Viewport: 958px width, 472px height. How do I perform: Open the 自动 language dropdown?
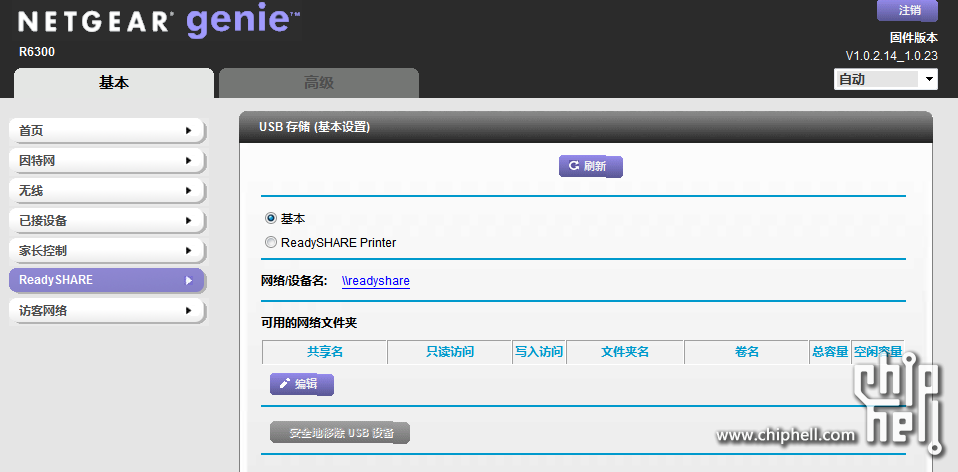tap(885, 79)
